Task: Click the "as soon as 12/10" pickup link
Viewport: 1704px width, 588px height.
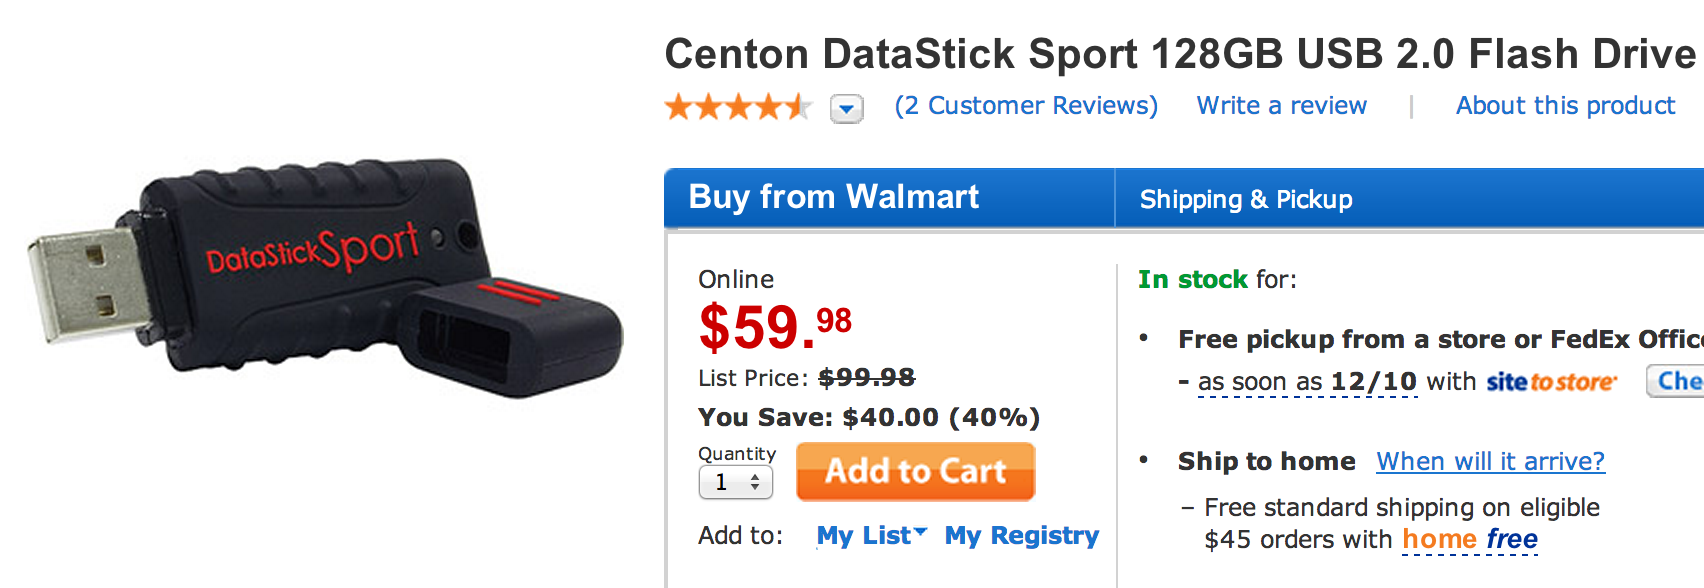Action: (x=1307, y=382)
